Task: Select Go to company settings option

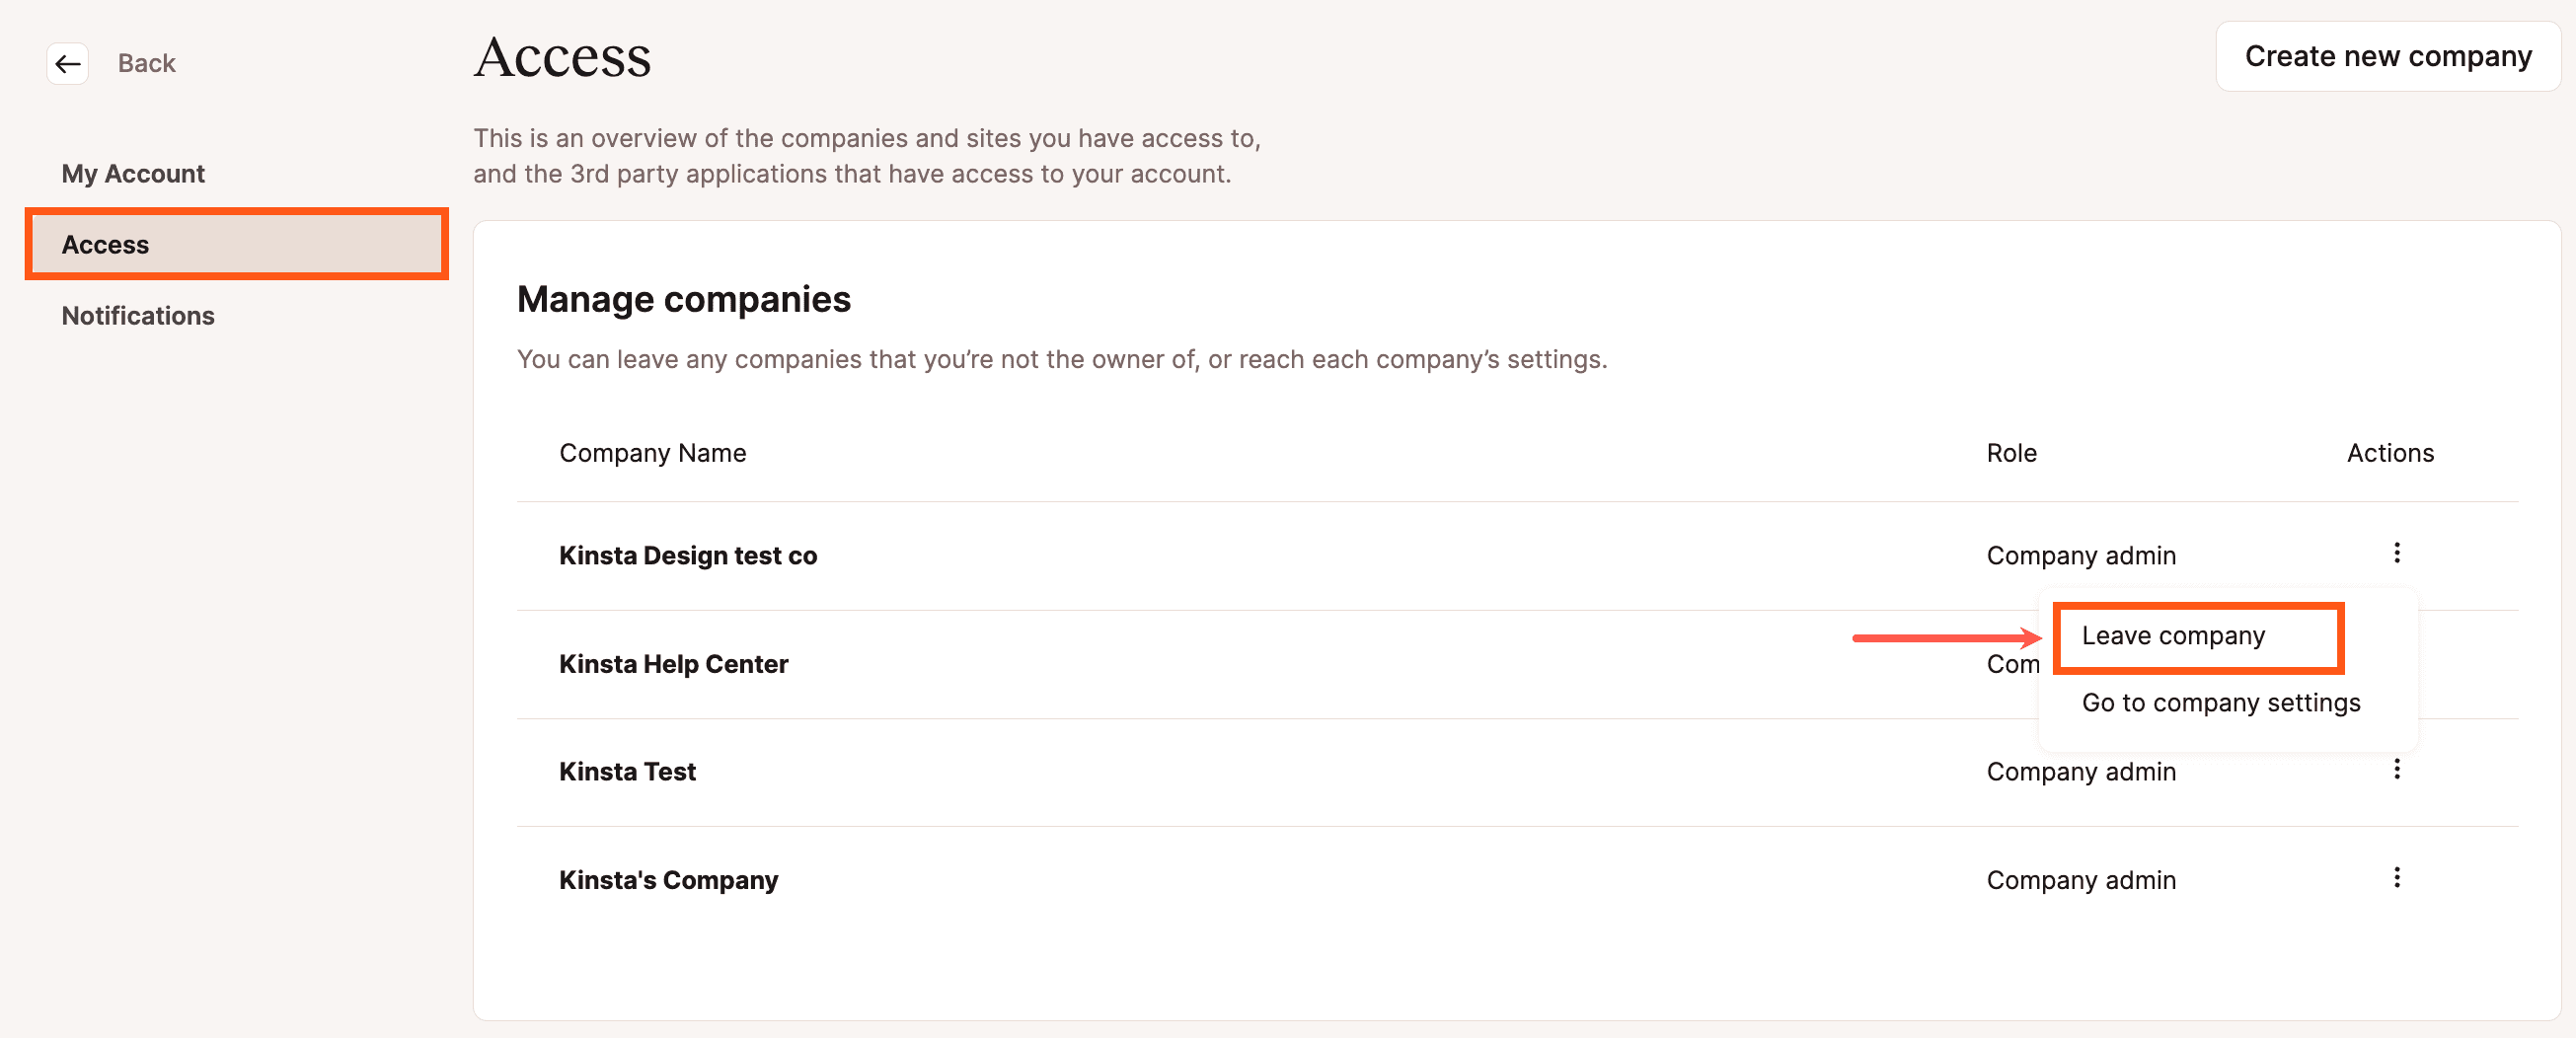Action: (x=2220, y=703)
